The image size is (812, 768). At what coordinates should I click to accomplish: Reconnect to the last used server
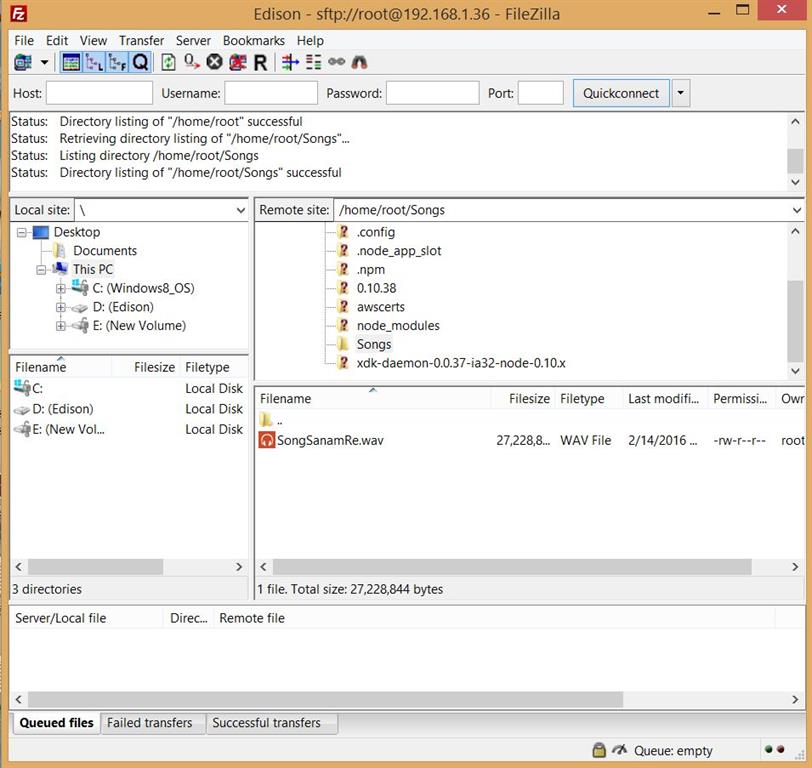[259, 62]
